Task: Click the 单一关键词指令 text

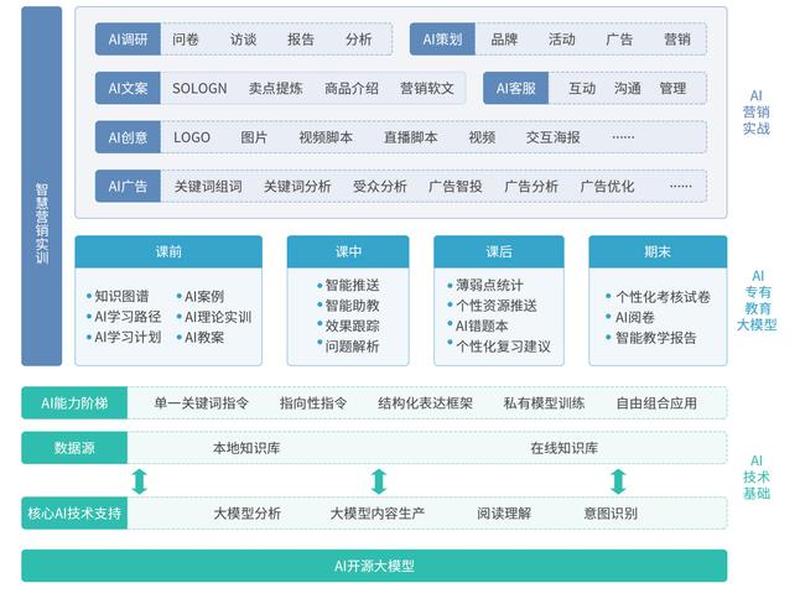Action: [201, 403]
